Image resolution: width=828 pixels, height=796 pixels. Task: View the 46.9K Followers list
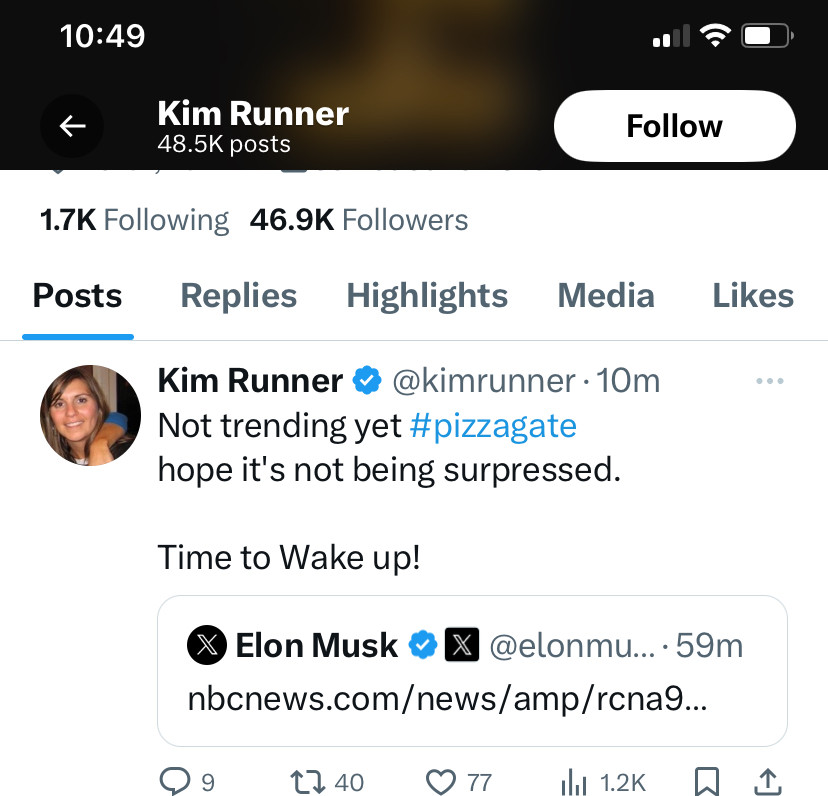pyautogui.click(x=359, y=220)
